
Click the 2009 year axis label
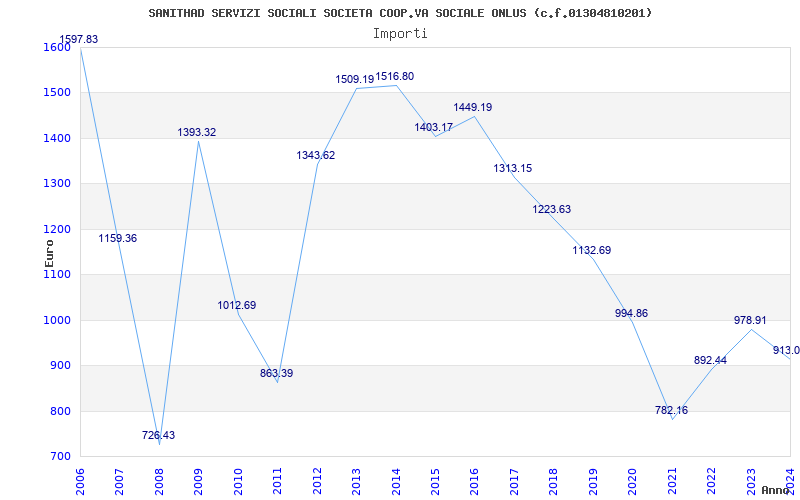[198, 481]
